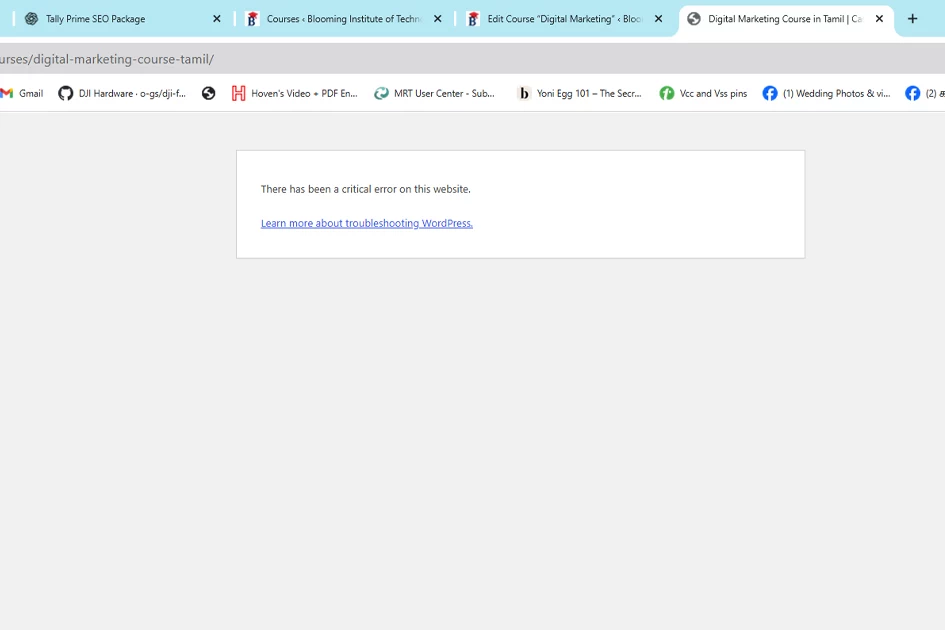
Task: Click the red H icon of Hoven's bookmark
Action: coord(239,93)
